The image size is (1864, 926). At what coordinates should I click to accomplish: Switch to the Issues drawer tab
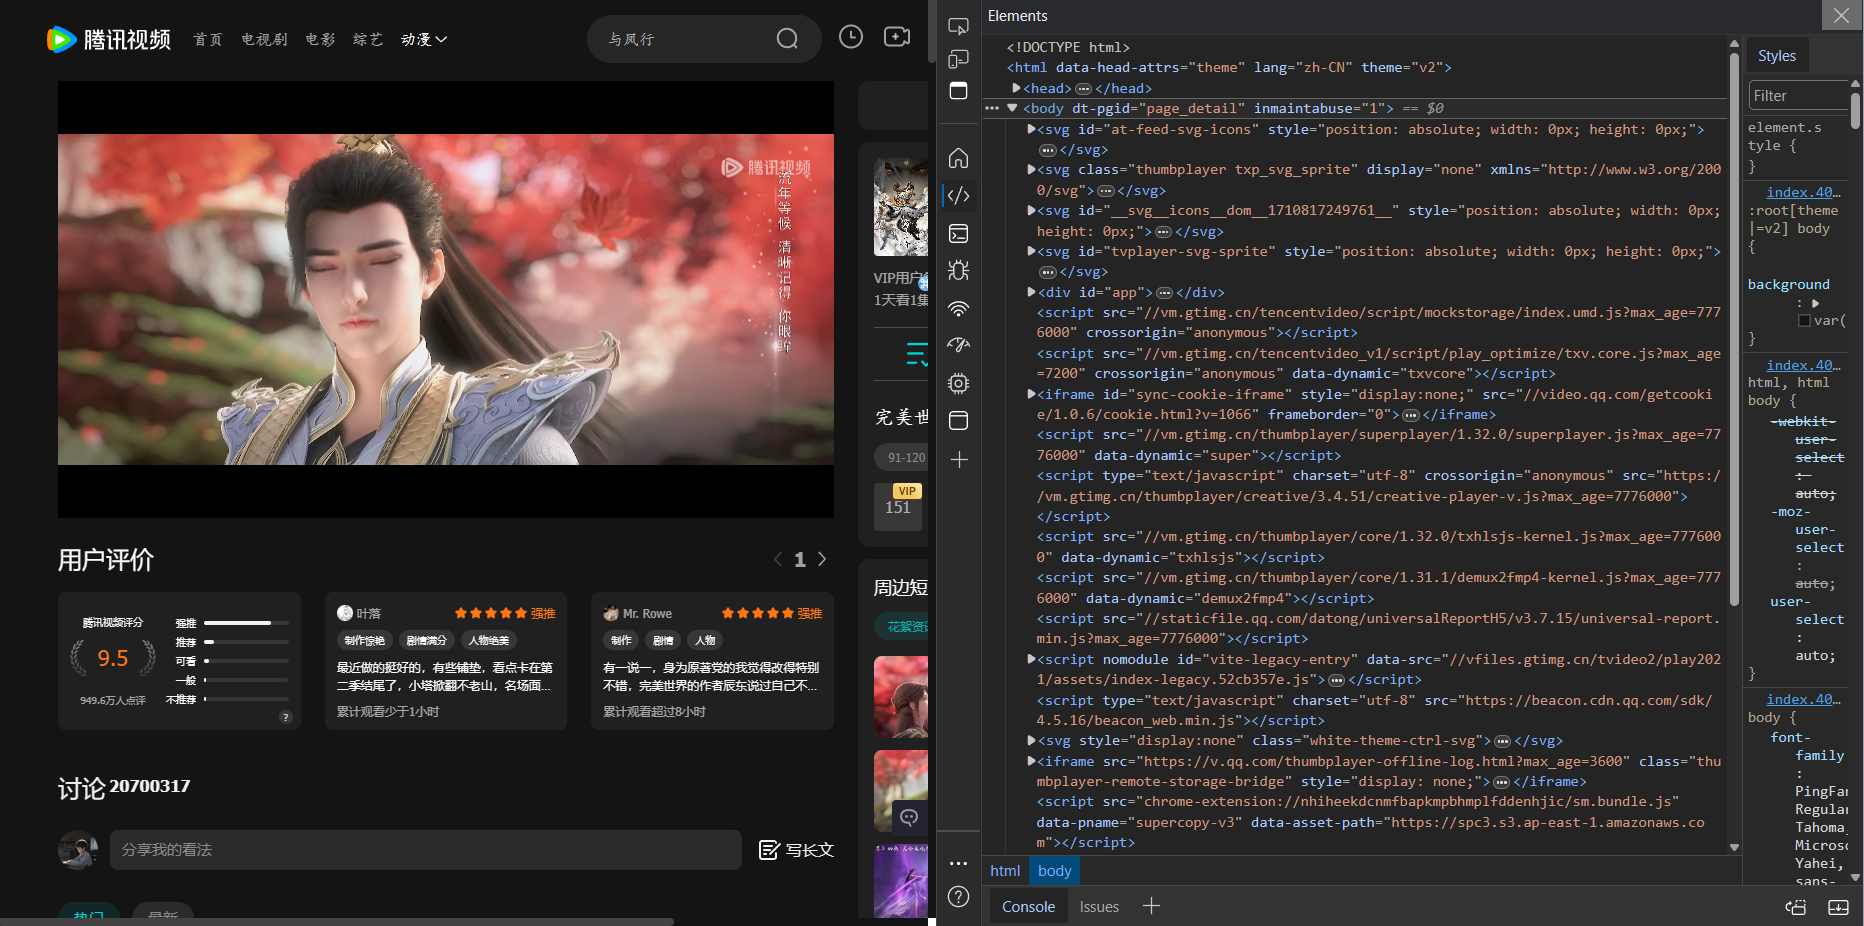coord(1099,906)
